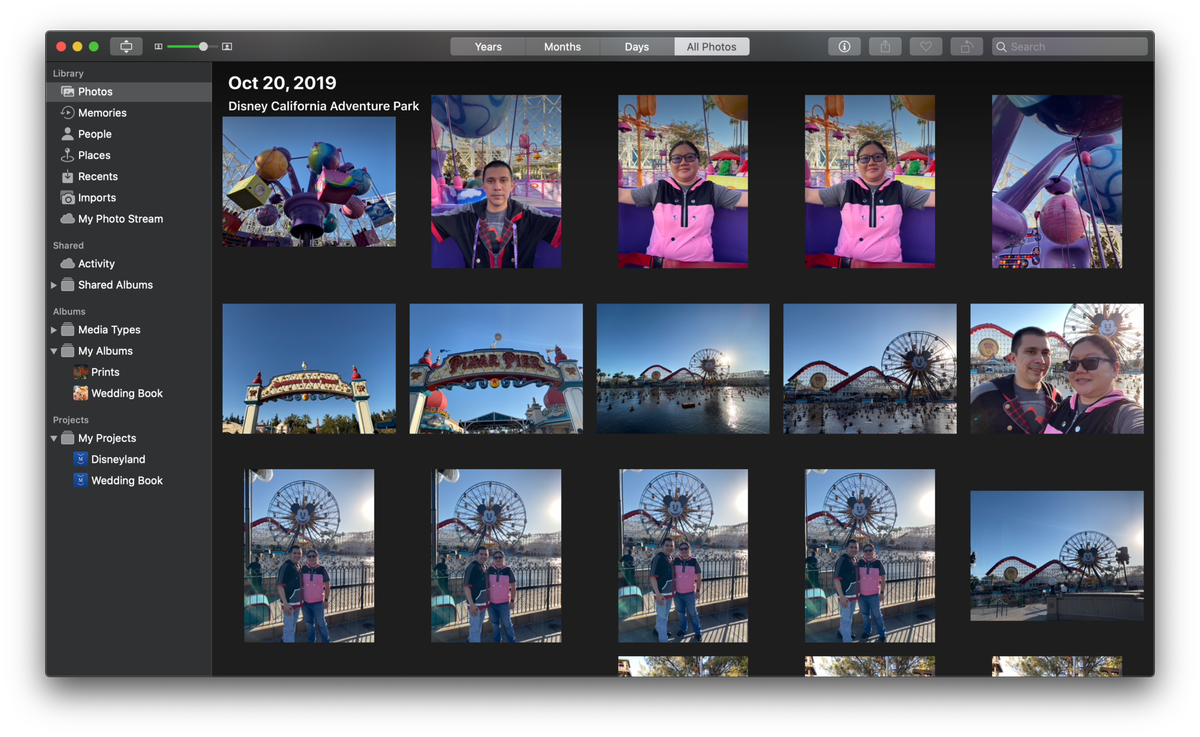Open the Imports sidebar label

(x=97, y=198)
